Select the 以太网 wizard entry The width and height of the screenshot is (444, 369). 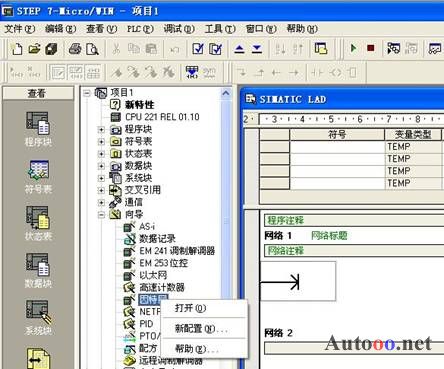coord(153,275)
